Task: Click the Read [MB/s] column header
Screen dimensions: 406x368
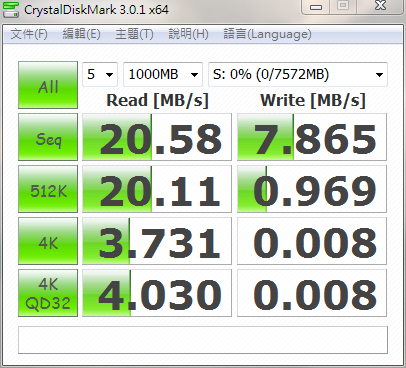Action: click(157, 100)
